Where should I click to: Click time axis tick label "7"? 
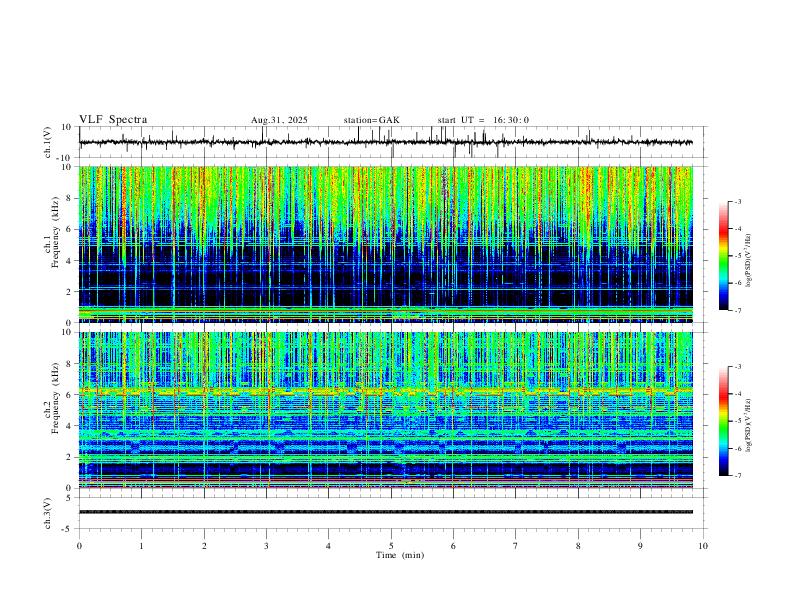coord(516,546)
